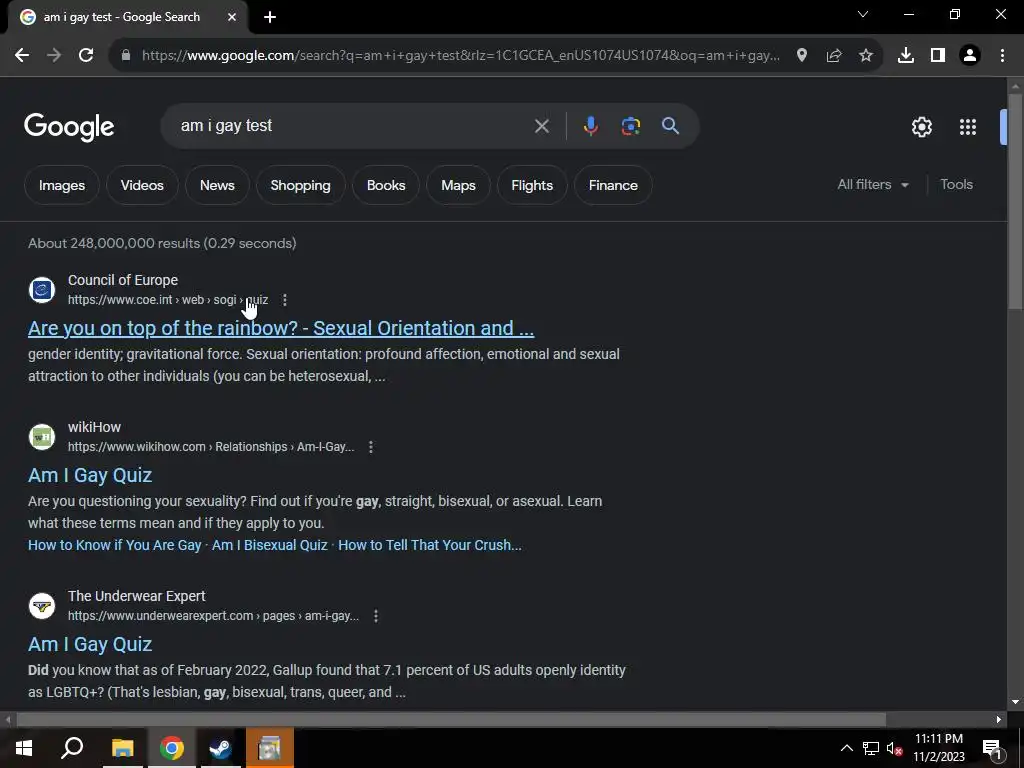Viewport: 1024px width, 768px height.
Task: Close the 'am i gay test' tab
Action: coord(232,17)
